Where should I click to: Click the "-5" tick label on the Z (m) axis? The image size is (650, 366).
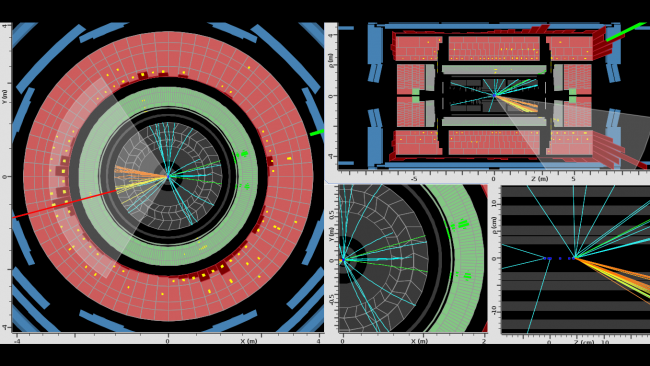413,179
